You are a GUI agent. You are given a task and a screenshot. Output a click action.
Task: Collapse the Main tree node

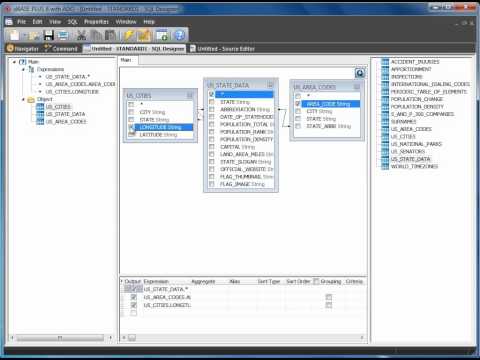pyautogui.click(x=14, y=62)
